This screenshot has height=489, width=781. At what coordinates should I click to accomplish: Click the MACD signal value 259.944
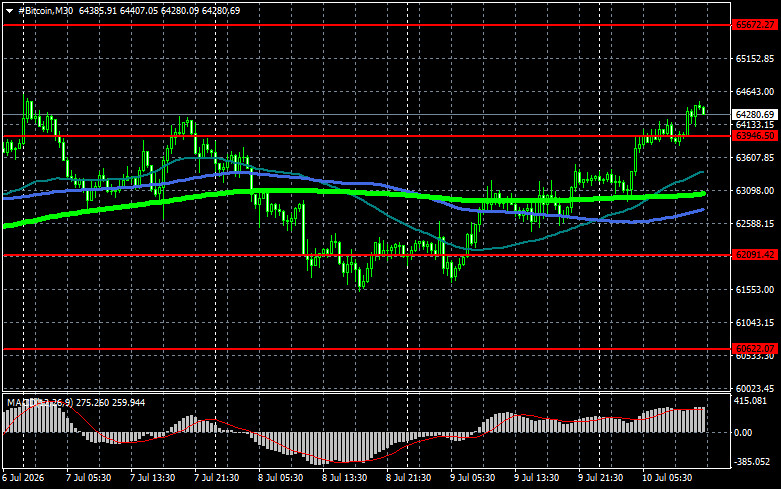pyautogui.click(x=129, y=402)
